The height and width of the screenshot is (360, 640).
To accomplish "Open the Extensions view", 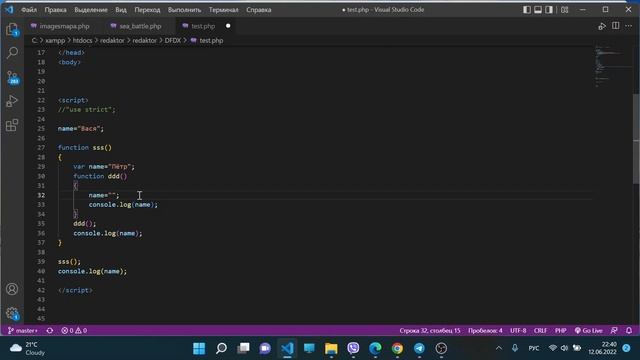I will [12, 125].
